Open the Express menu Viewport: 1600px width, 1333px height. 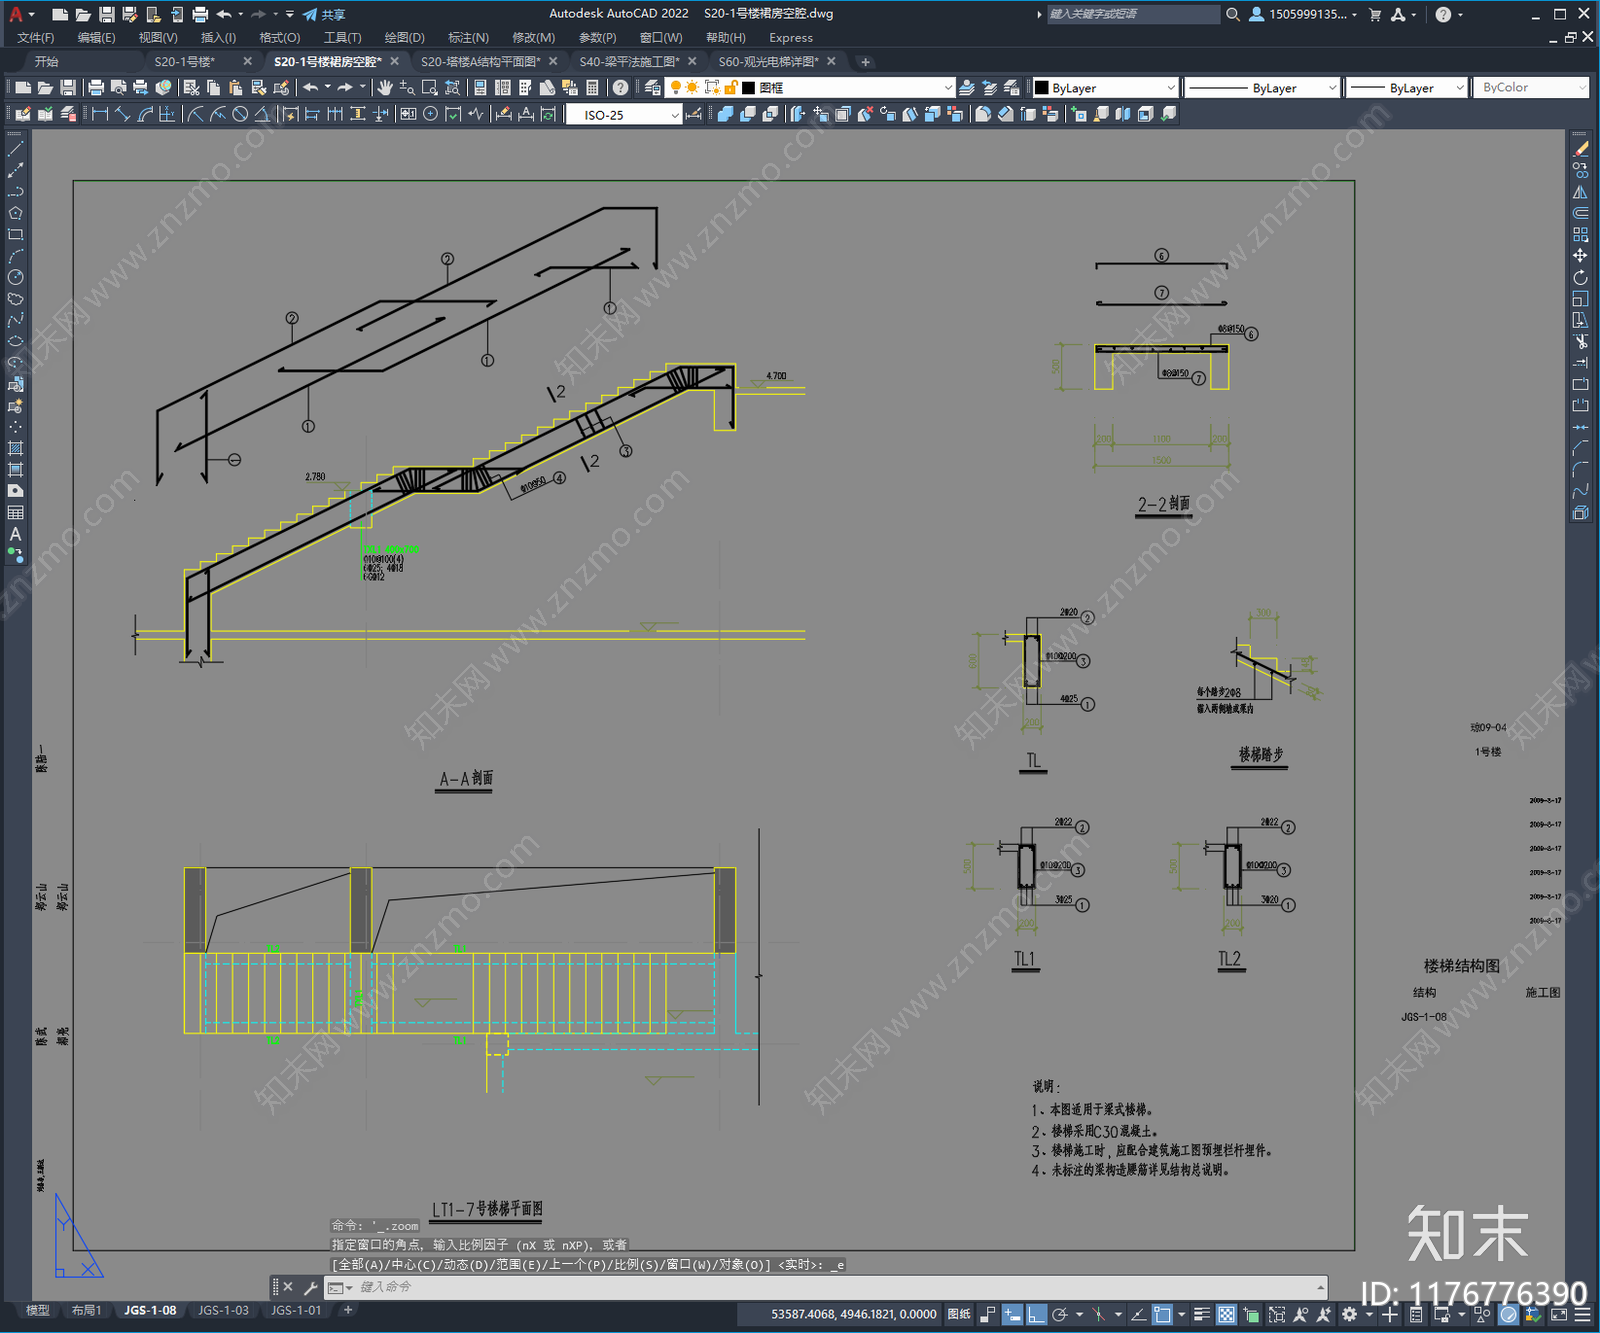pyautogui.click(x=791, y=38)
